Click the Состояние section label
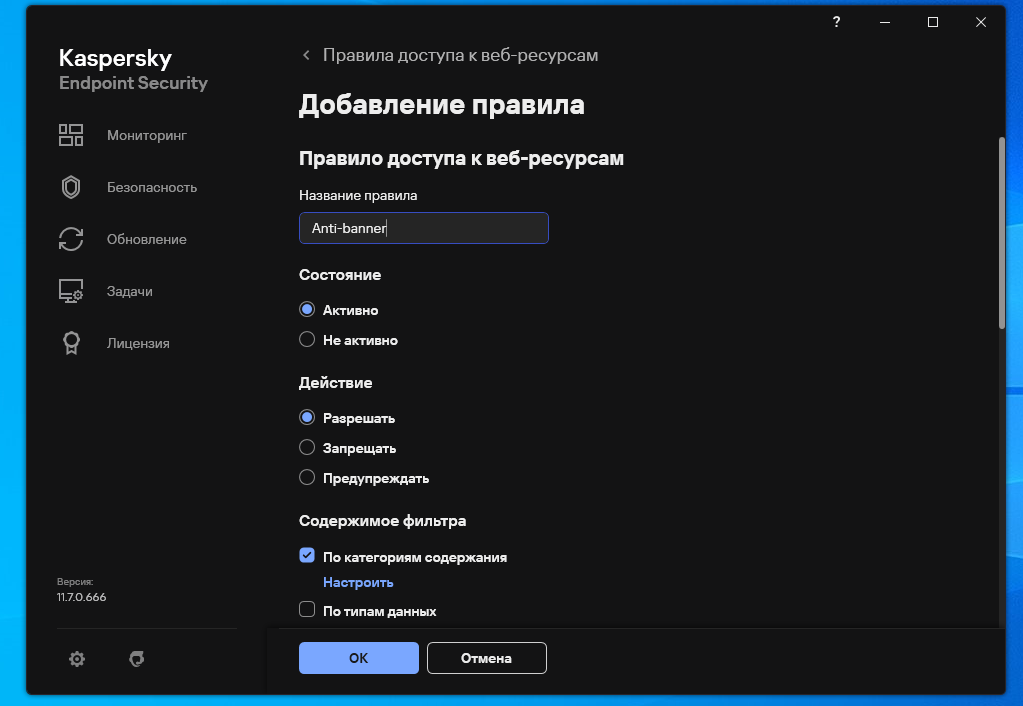This screenshot has width=1023, height=706. (x=340, y=275)
